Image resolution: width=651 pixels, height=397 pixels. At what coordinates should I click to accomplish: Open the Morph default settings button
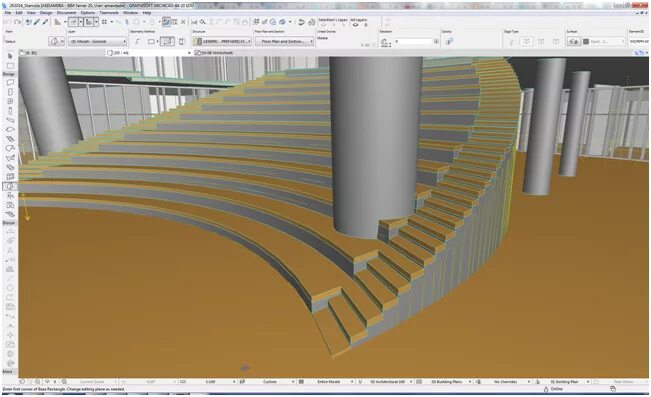[56, 42]
